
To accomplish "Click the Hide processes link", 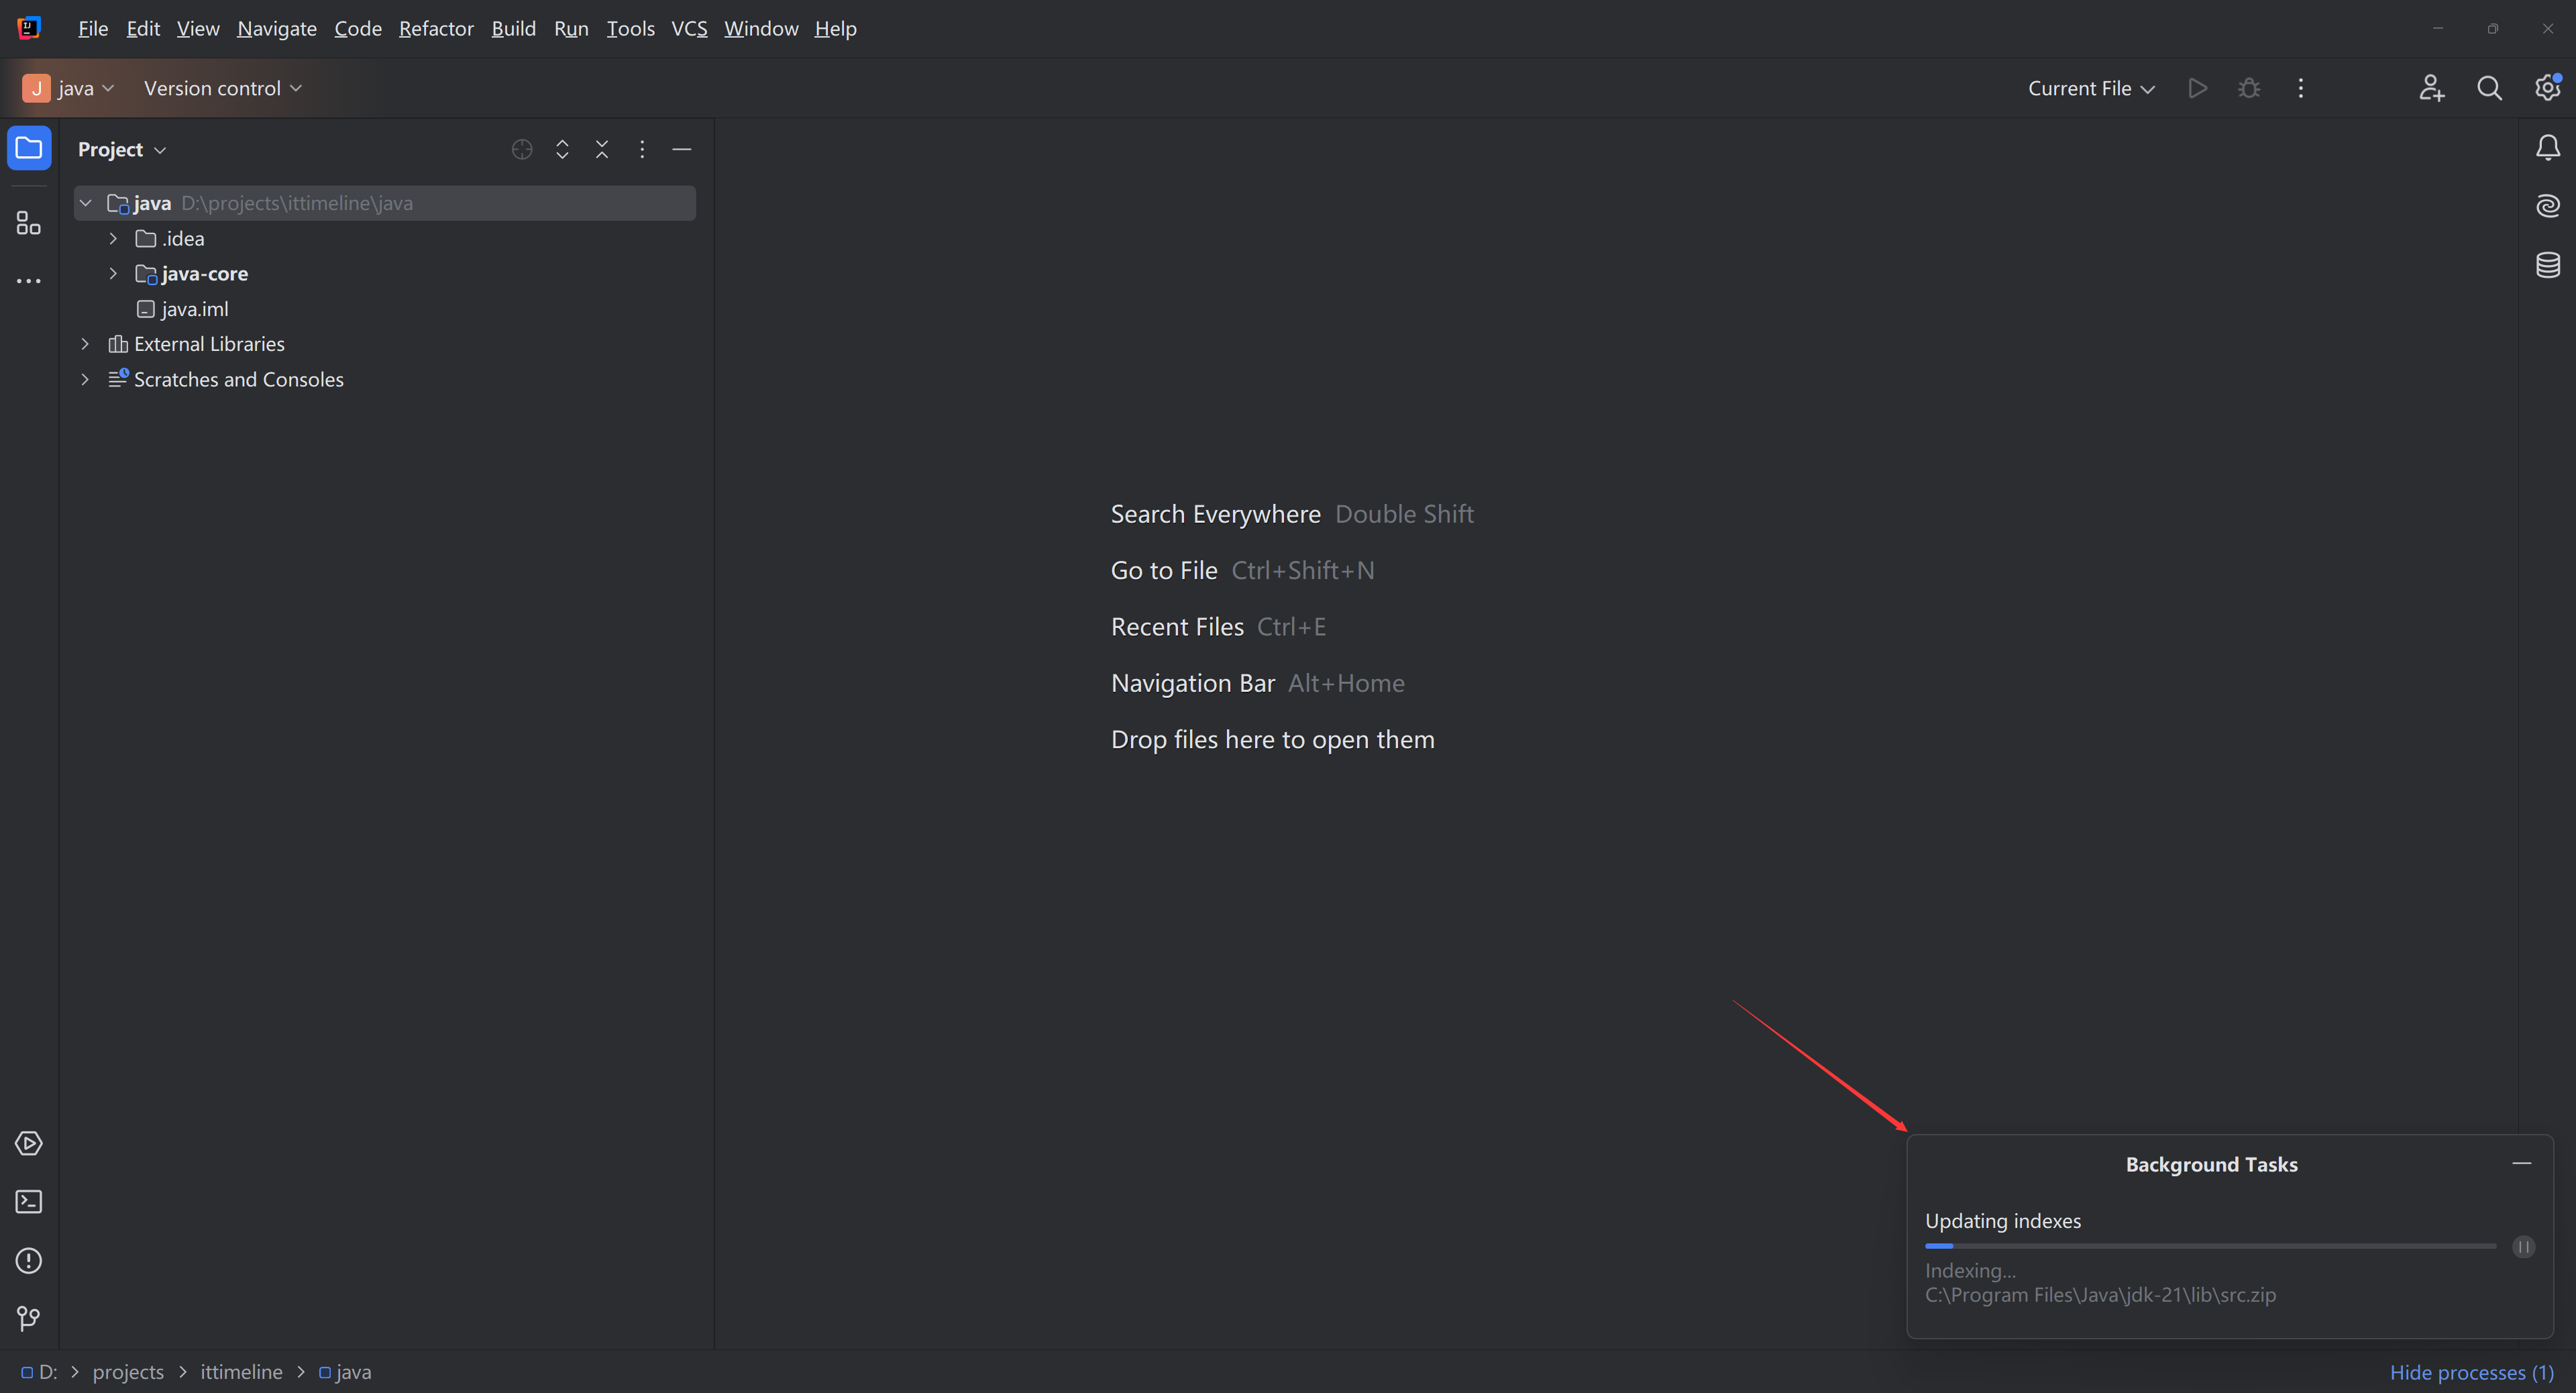I will pos(2470,1372).
